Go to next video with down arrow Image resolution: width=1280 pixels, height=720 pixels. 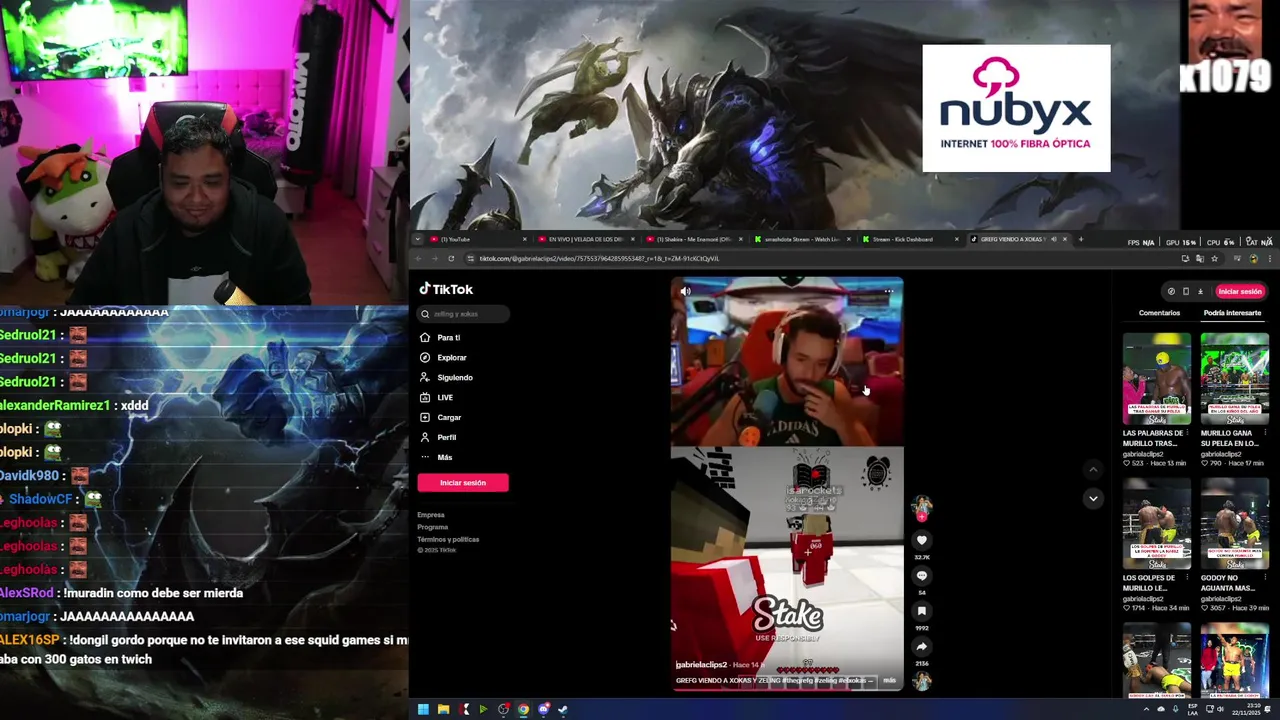pos(1093,498)
